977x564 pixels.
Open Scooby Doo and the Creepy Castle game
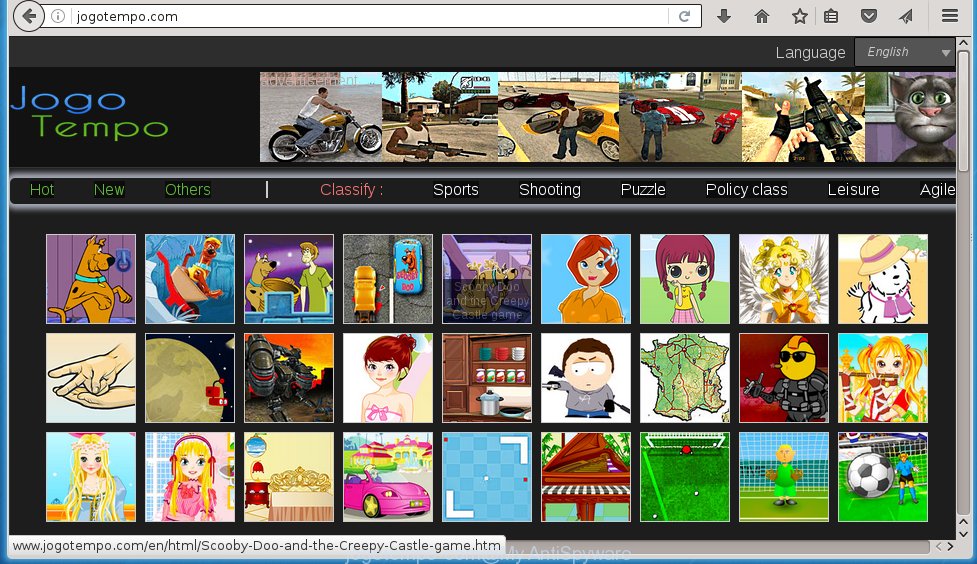pos(487,279)
